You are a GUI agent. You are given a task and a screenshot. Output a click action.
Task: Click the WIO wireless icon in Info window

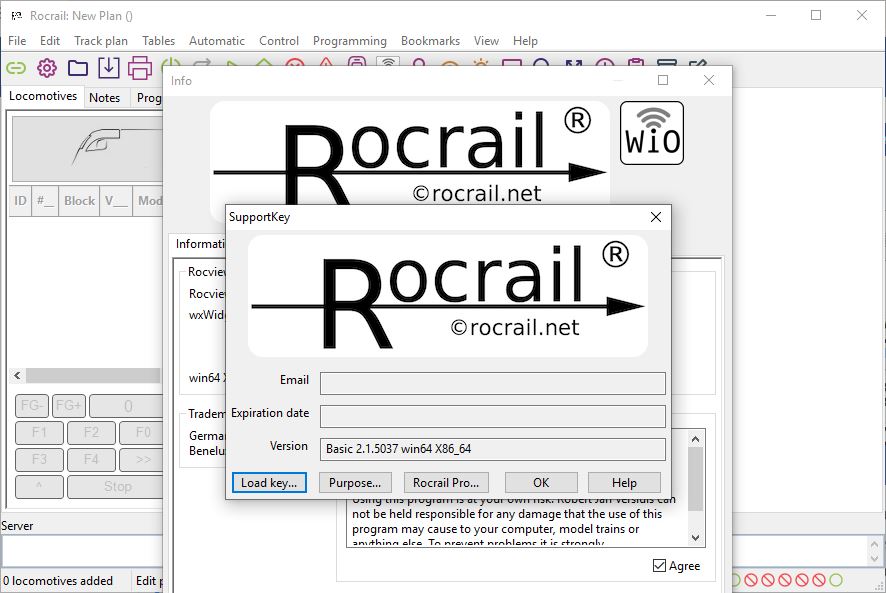(x=652, y=133)
